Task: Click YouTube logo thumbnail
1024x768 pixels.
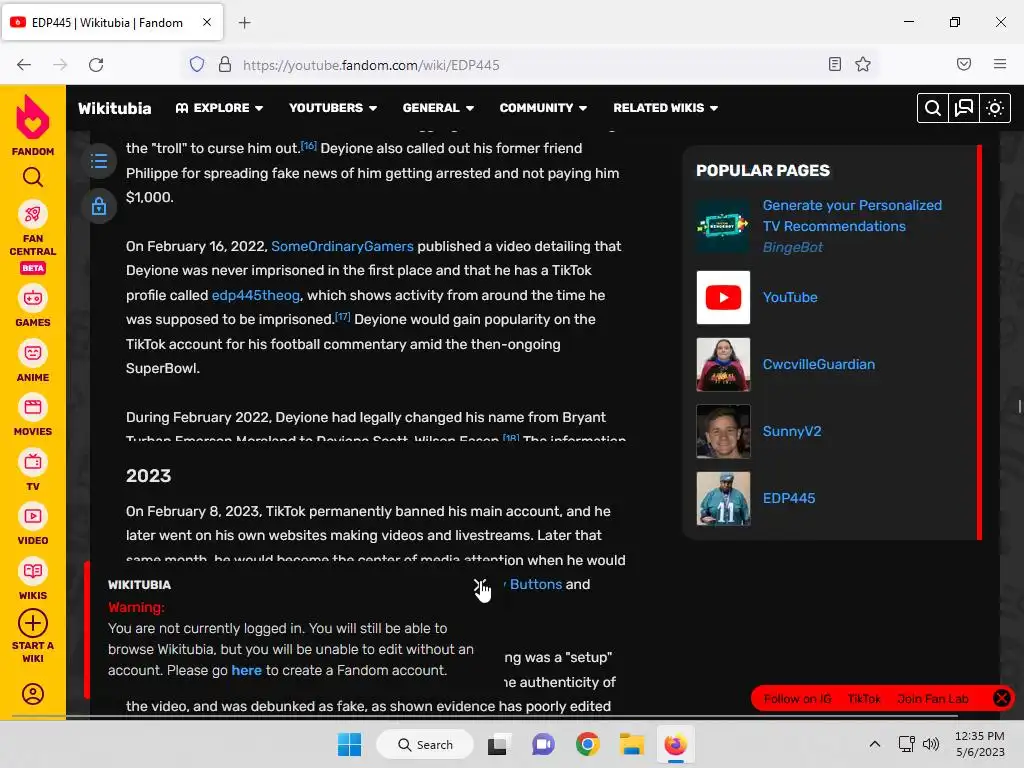Action: click(x=723, y=297)
